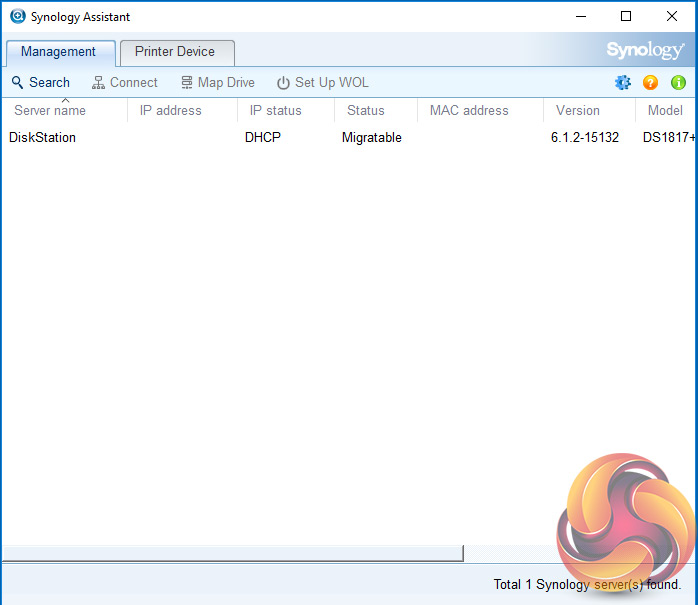The image size is (698, 605).
Task: Sort by Status column header
Action: 376,110
